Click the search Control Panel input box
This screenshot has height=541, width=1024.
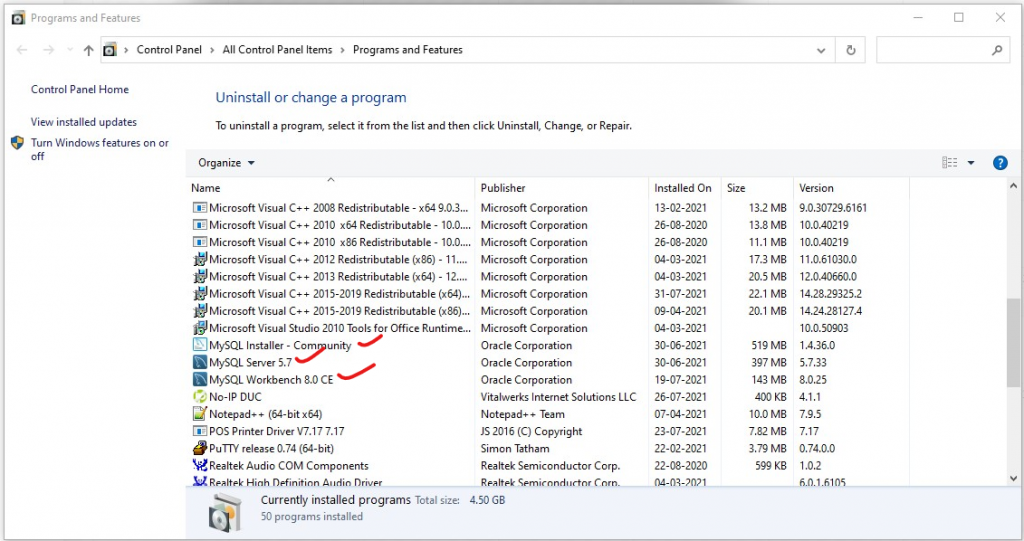(943, 50)
